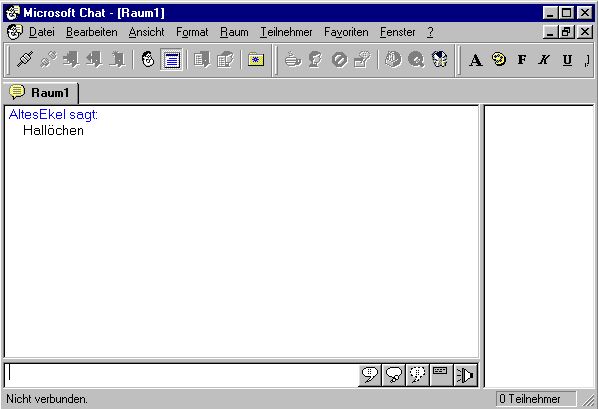Open the Room List icon

coord(202,60)
